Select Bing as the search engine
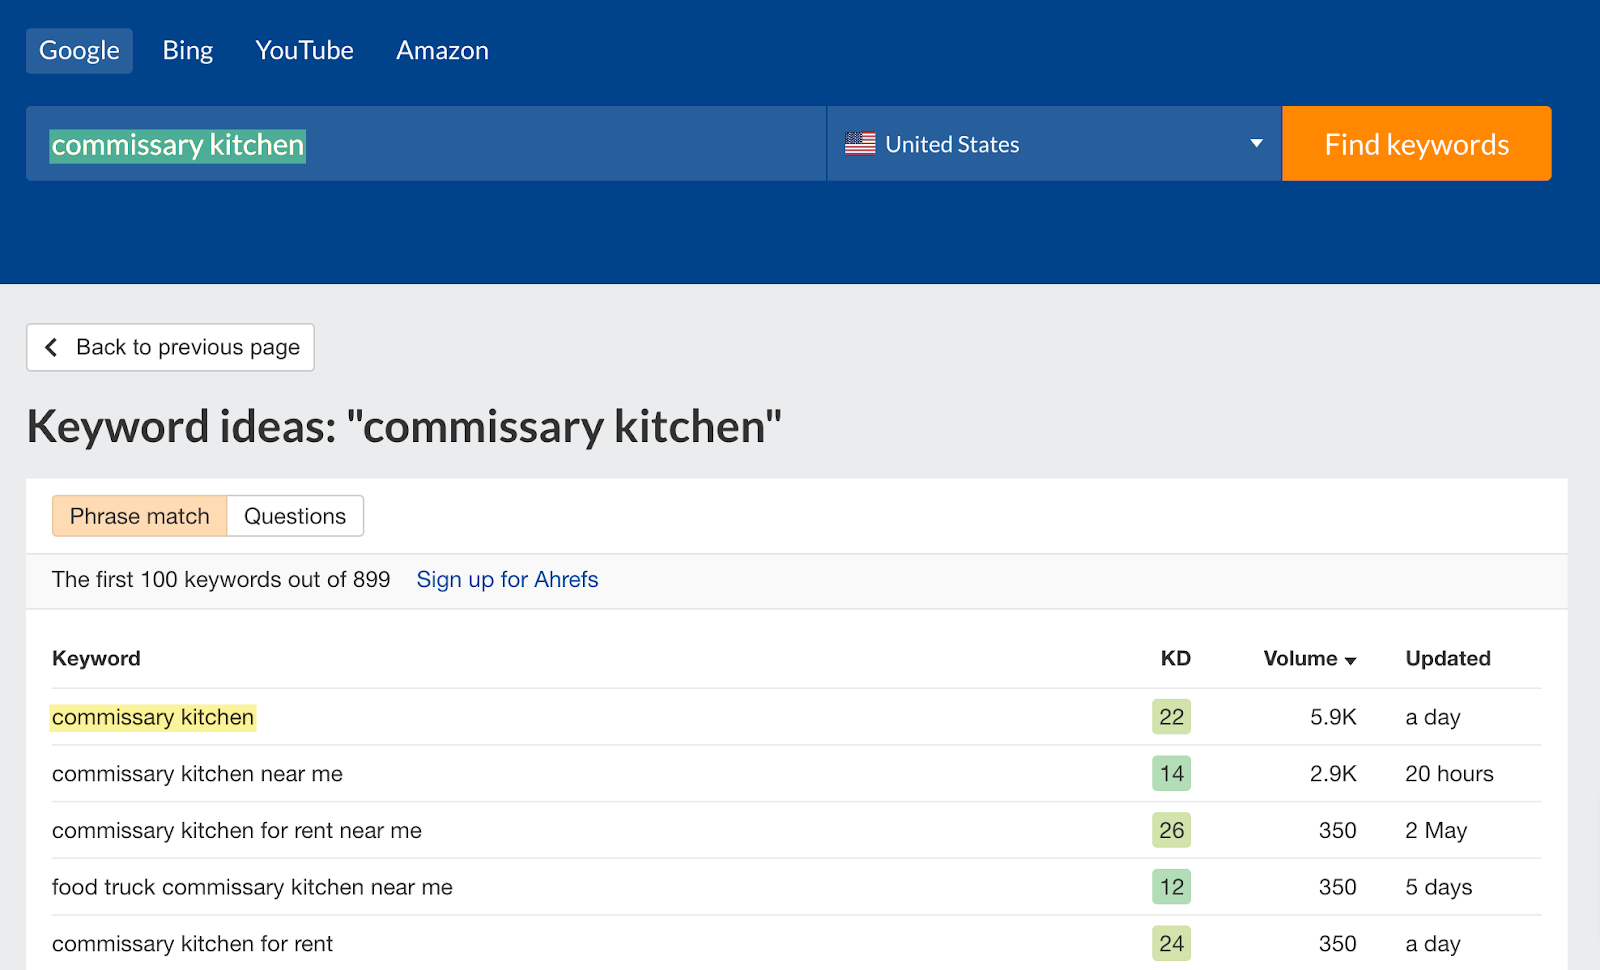The height and width of the screenshot is (970, 1600). tap(187, 50)
